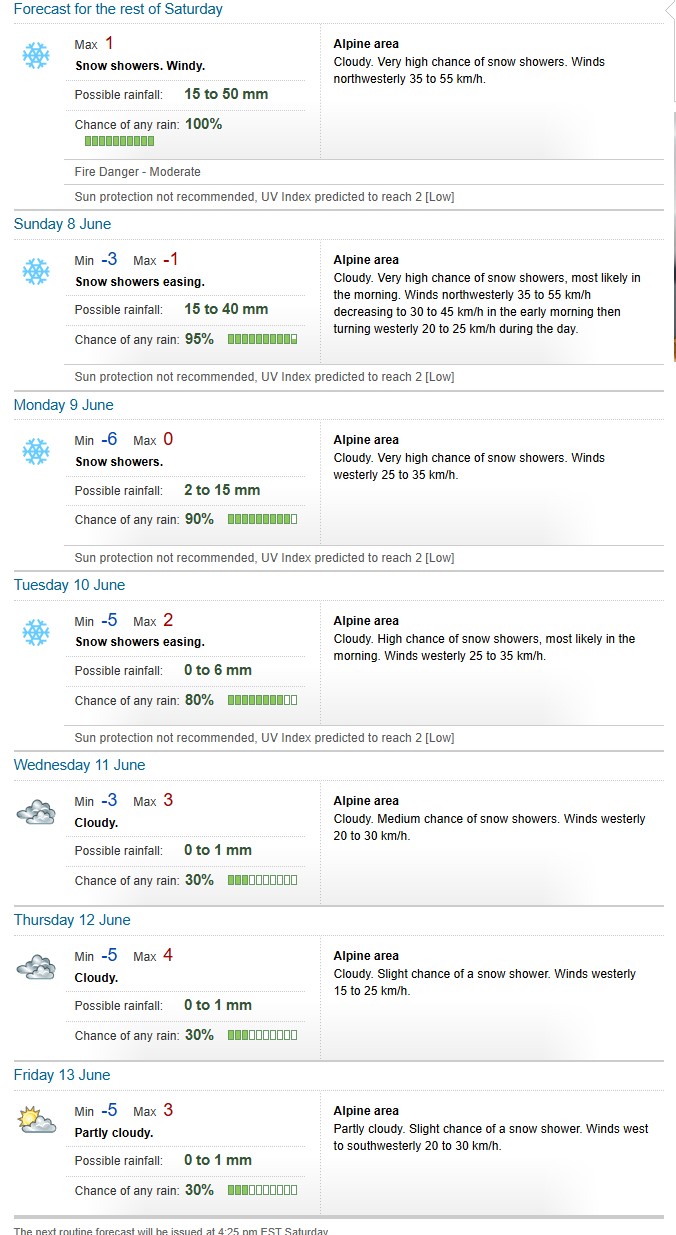Select the Monday 9 June date heading
Screen dimensions: 676x1235
tap(63, 405)
